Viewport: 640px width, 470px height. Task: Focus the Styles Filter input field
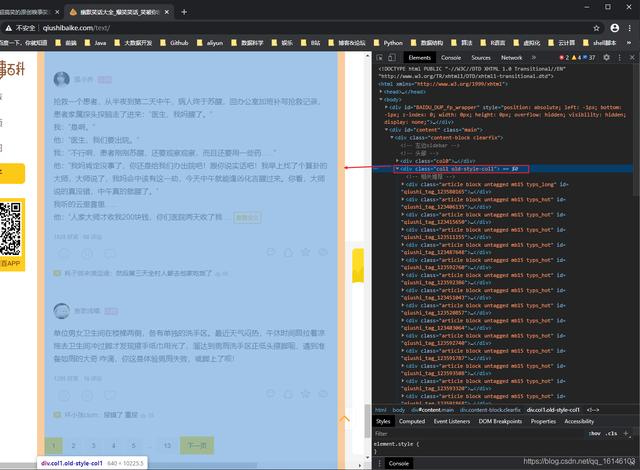(x=478, y=433)
